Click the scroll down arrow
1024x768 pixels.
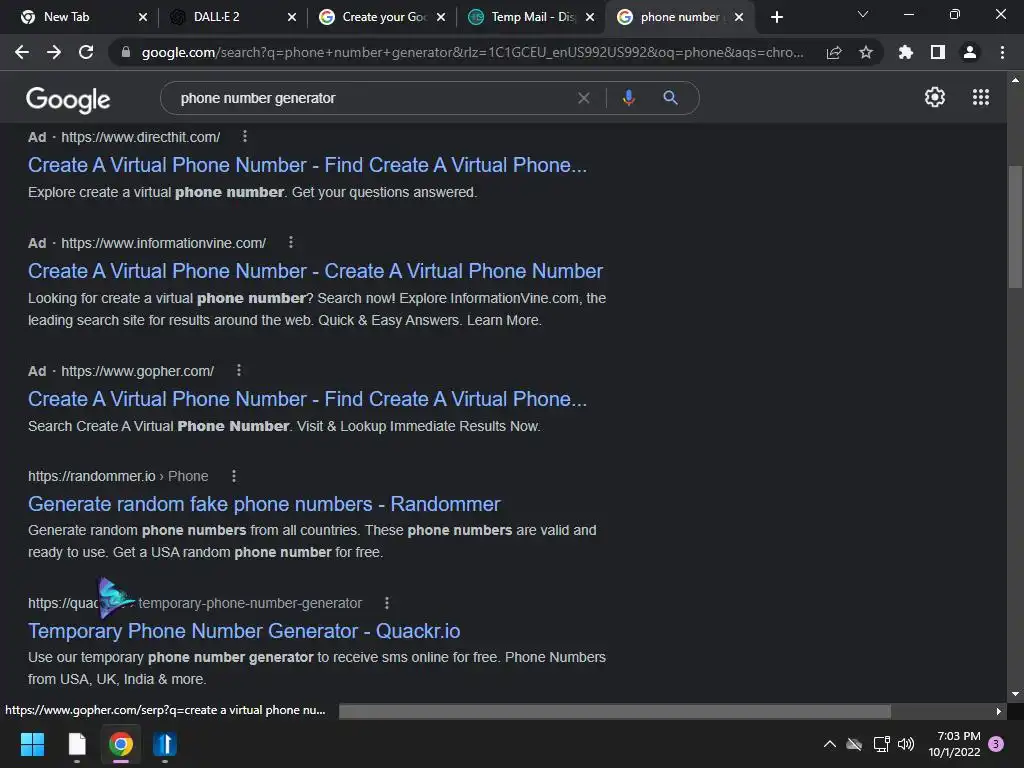click(1015, 694)
